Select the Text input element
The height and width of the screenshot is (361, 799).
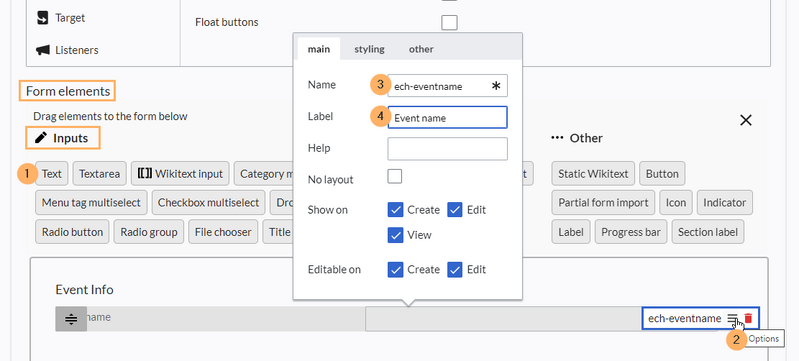51,174
